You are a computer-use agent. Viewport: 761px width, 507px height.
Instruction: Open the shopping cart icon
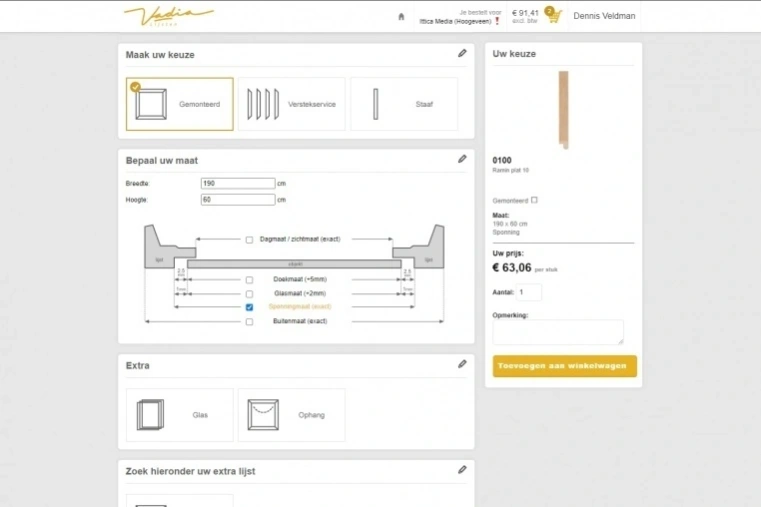pos(552,16)
